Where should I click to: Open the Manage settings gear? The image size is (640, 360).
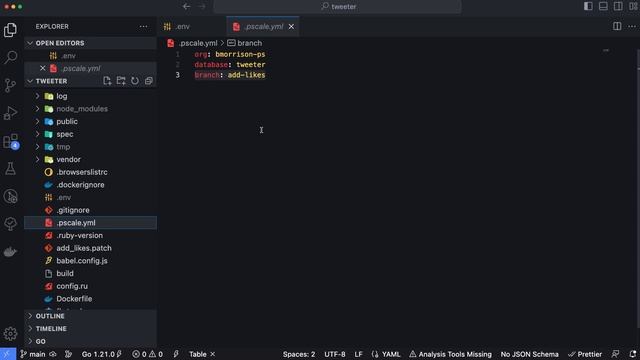[11, 334]
